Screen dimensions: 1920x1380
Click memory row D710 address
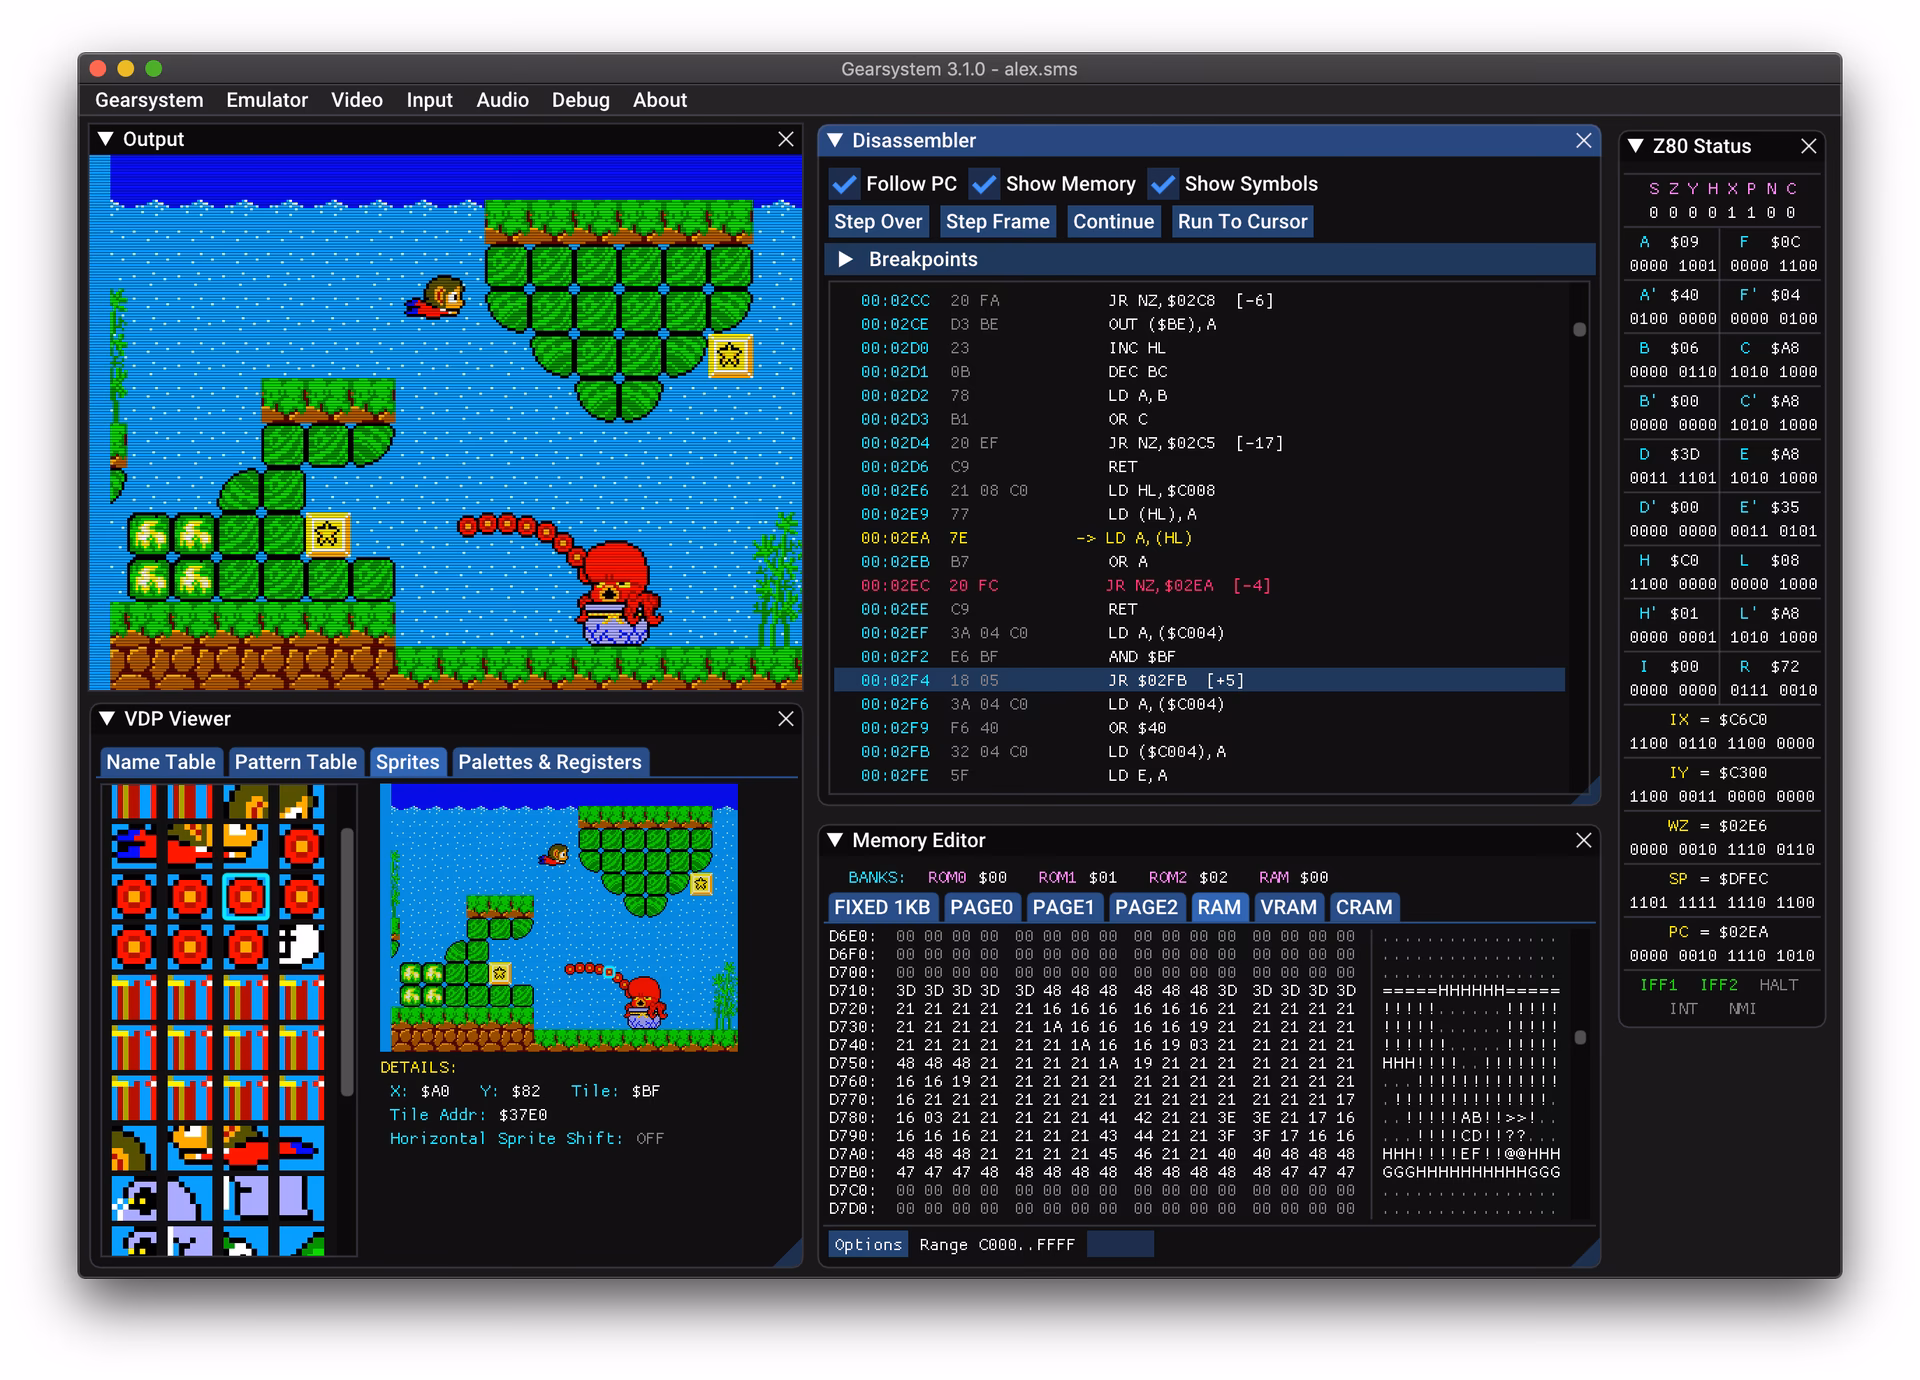(x=852, y=990)
